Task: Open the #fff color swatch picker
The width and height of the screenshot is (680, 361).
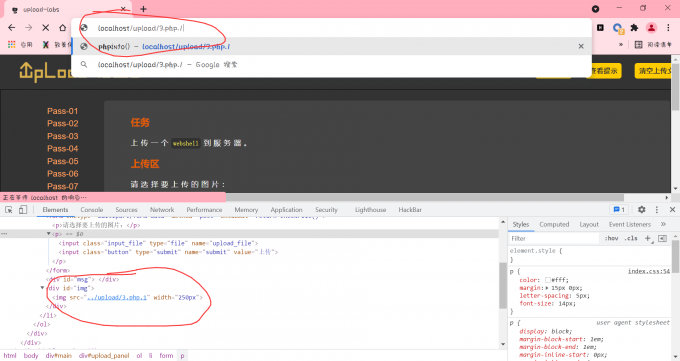Action: pos(548,280)
